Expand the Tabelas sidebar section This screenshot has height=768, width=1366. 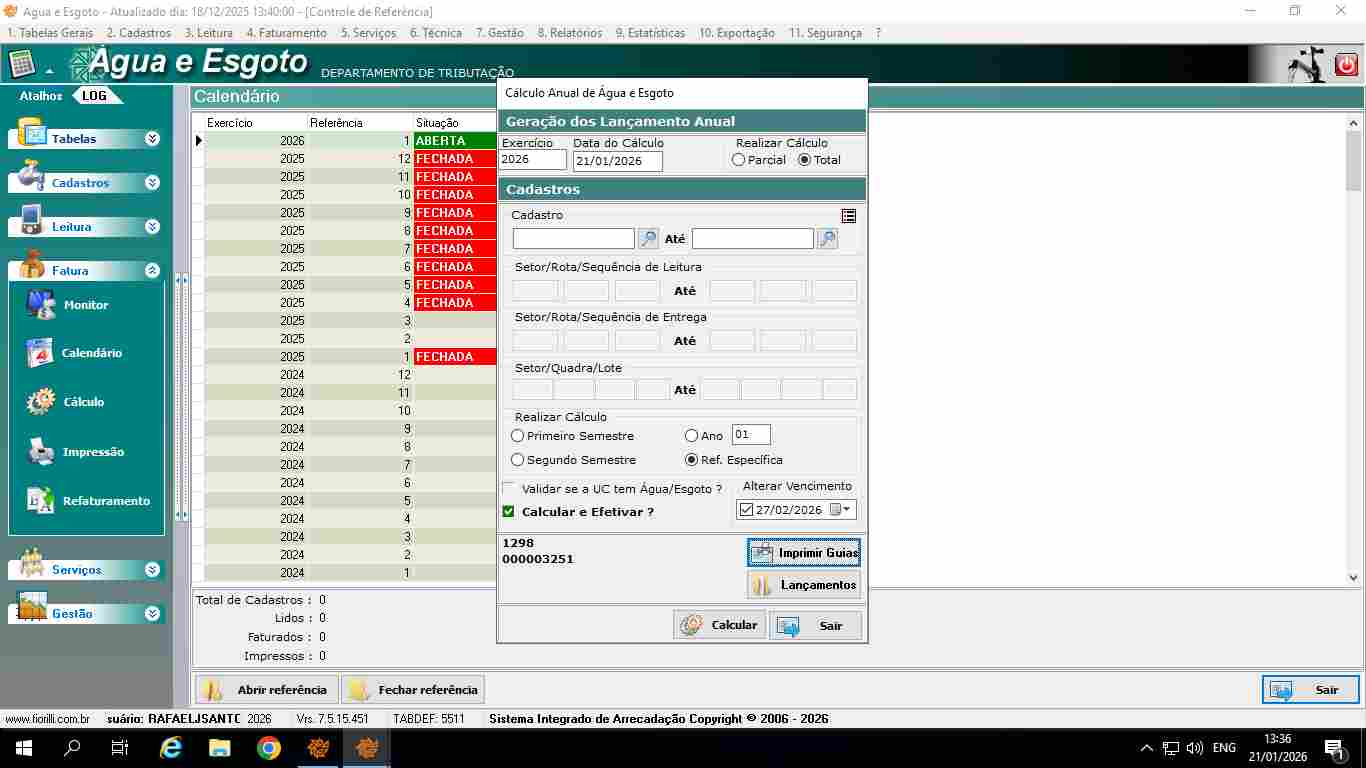[x=152, y=139]
